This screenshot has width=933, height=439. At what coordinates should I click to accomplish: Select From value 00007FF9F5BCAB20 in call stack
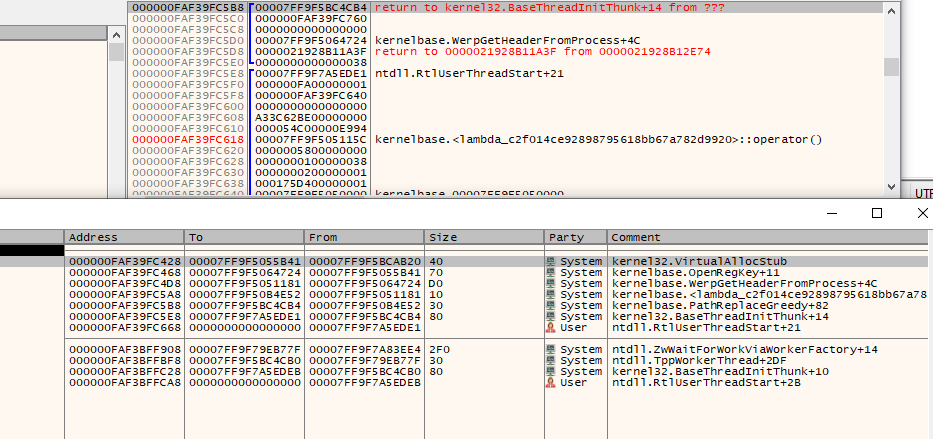(x=366, y=262)
